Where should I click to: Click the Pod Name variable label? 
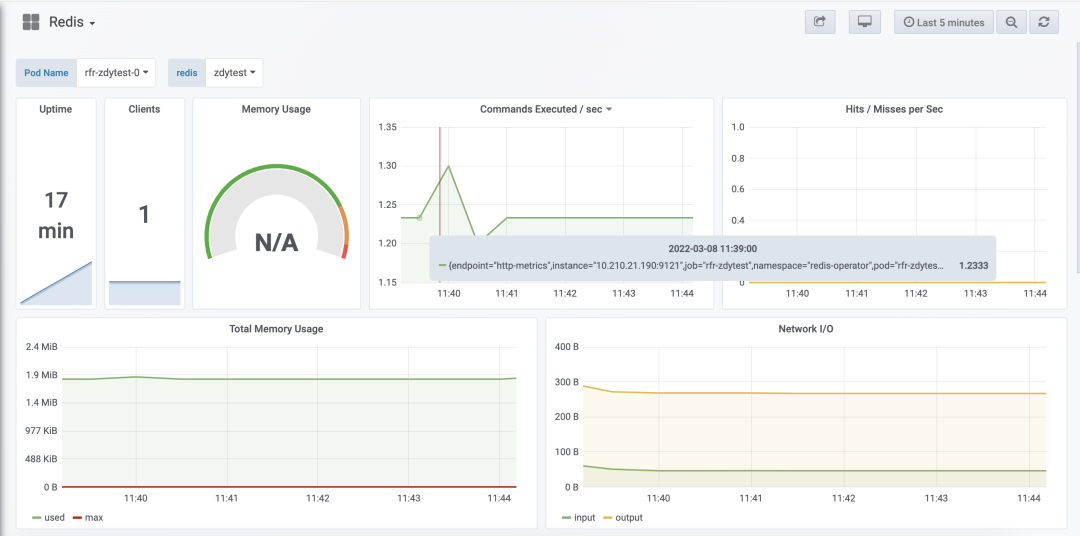46,72
